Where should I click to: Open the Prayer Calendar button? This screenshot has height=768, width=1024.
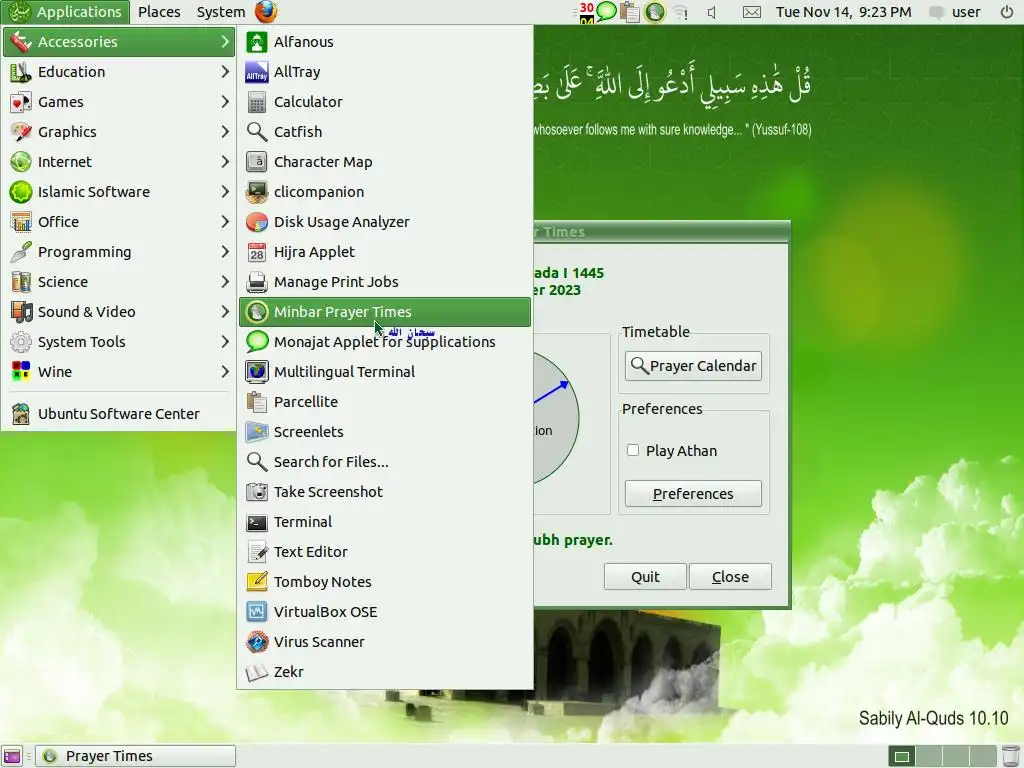[694, 366]
